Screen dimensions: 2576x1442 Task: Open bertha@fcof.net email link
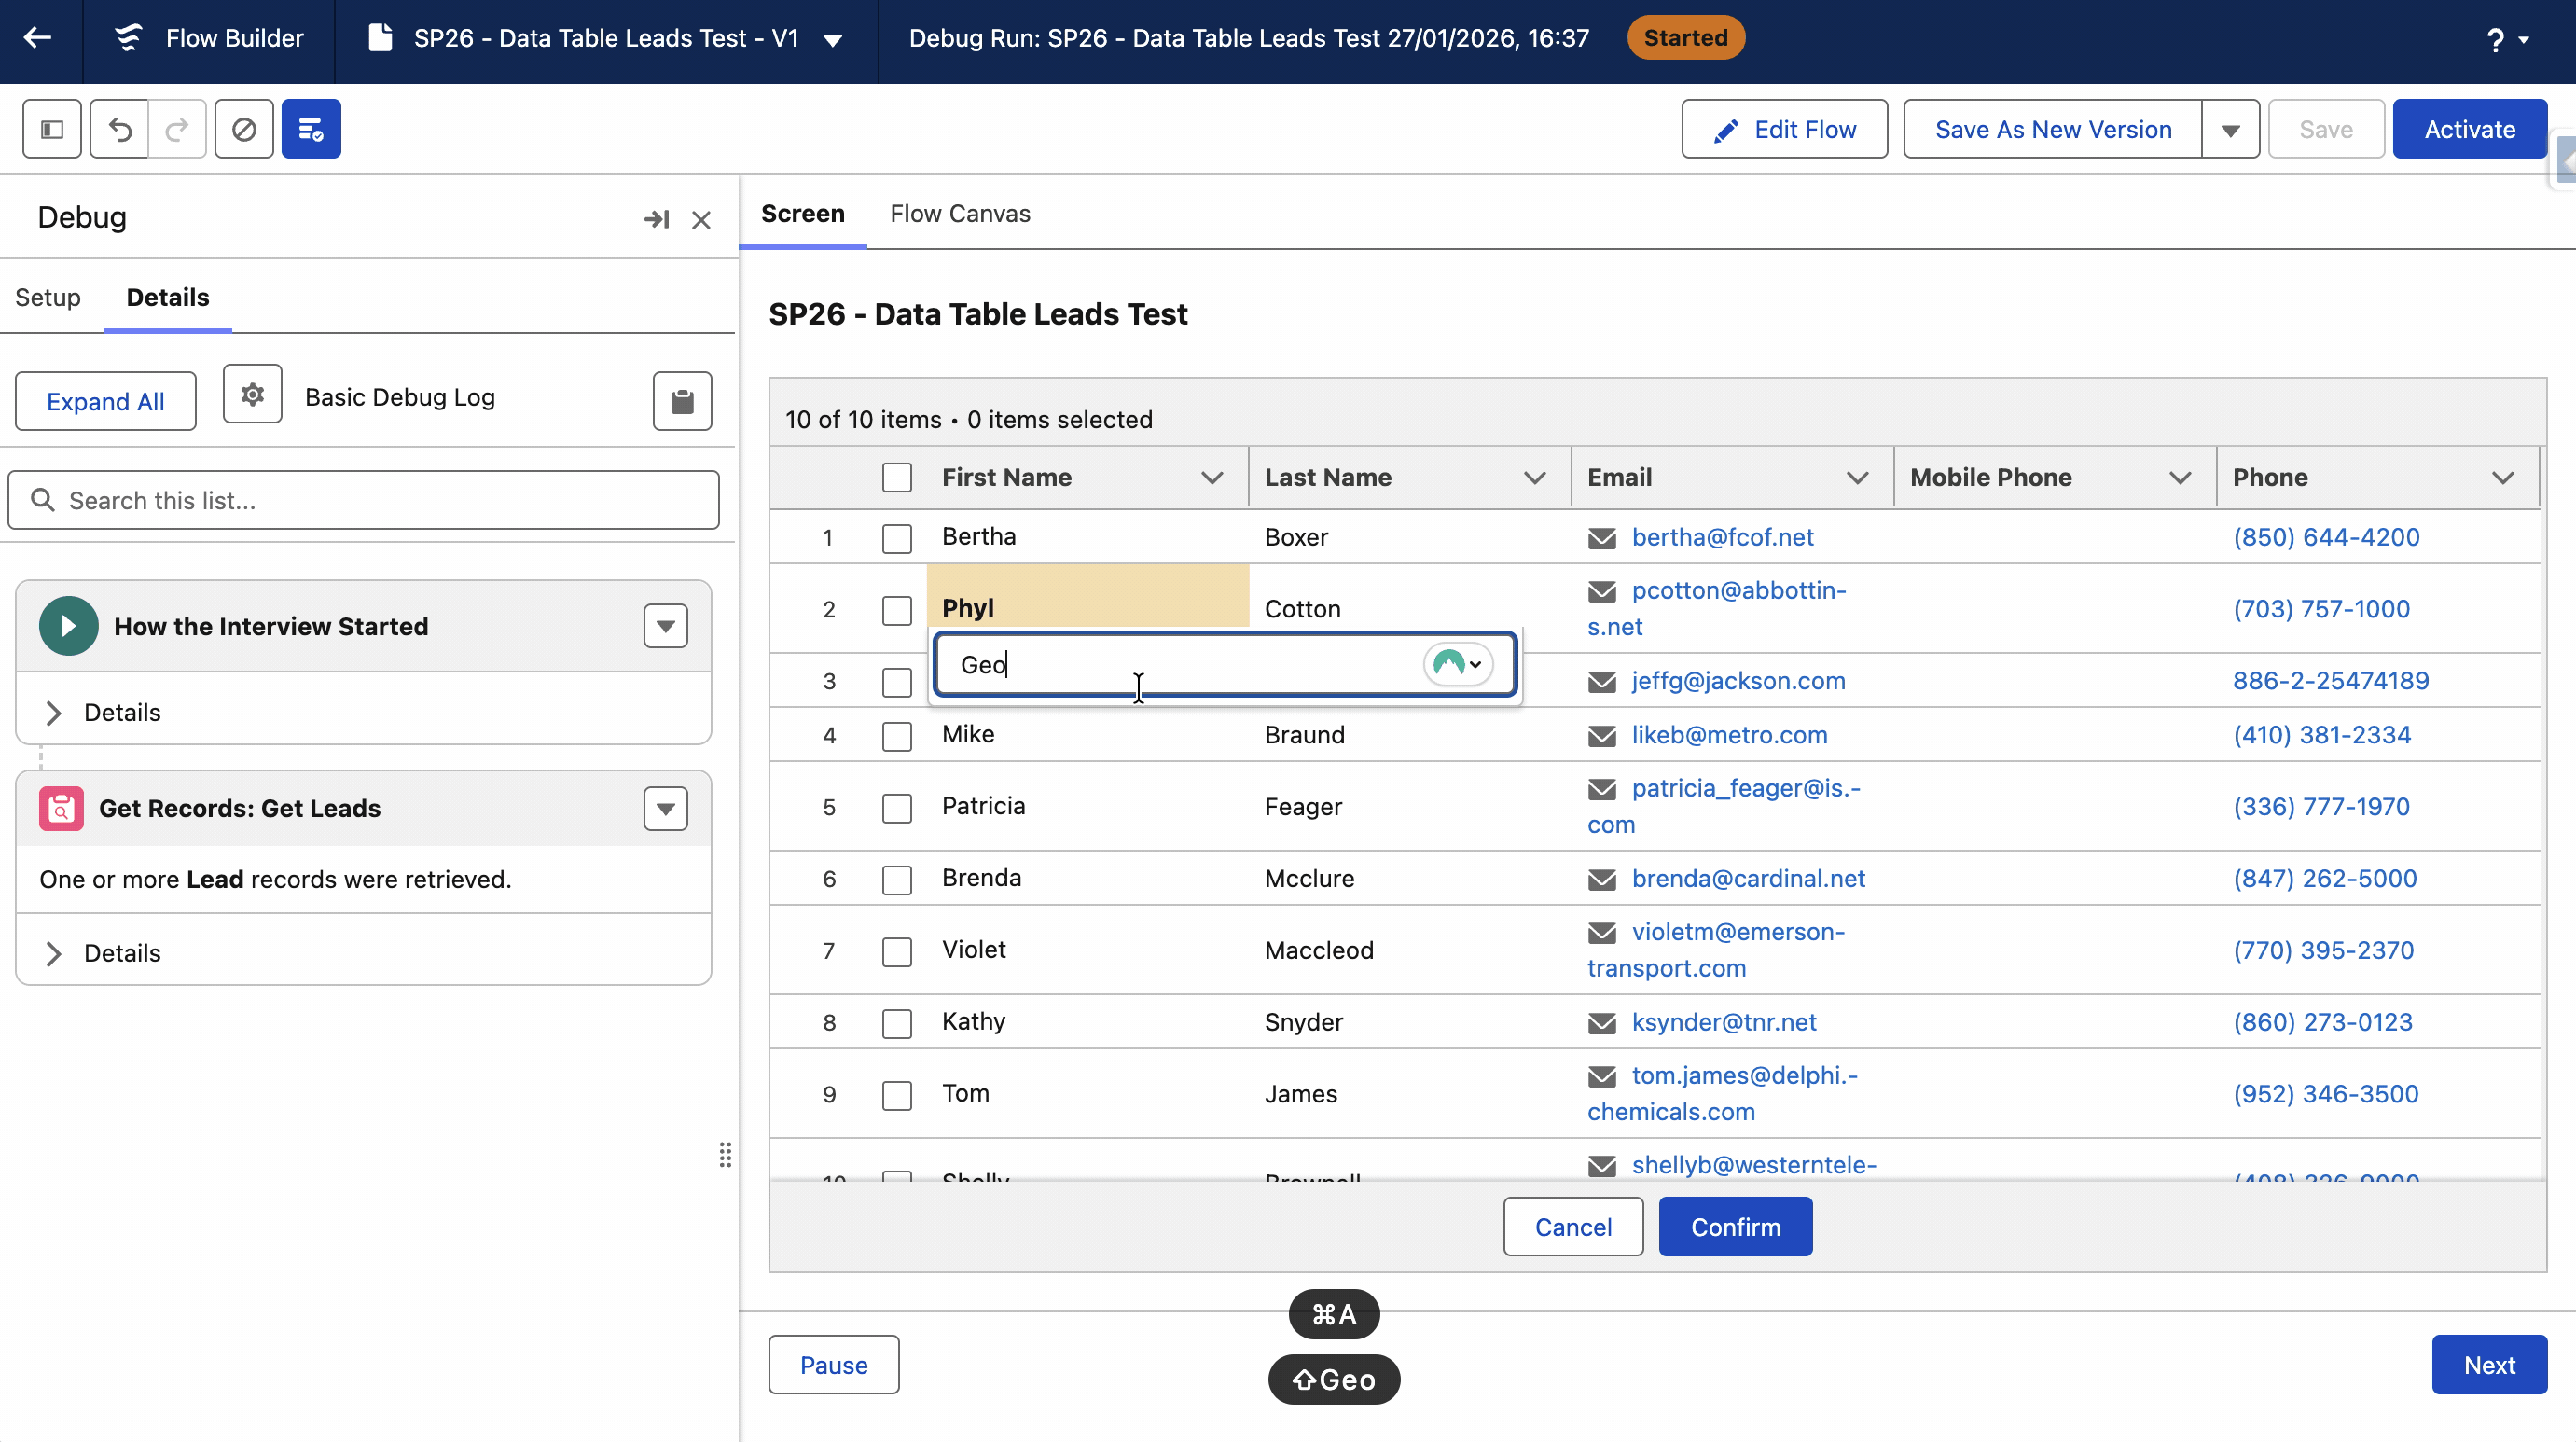point(1722,538)
